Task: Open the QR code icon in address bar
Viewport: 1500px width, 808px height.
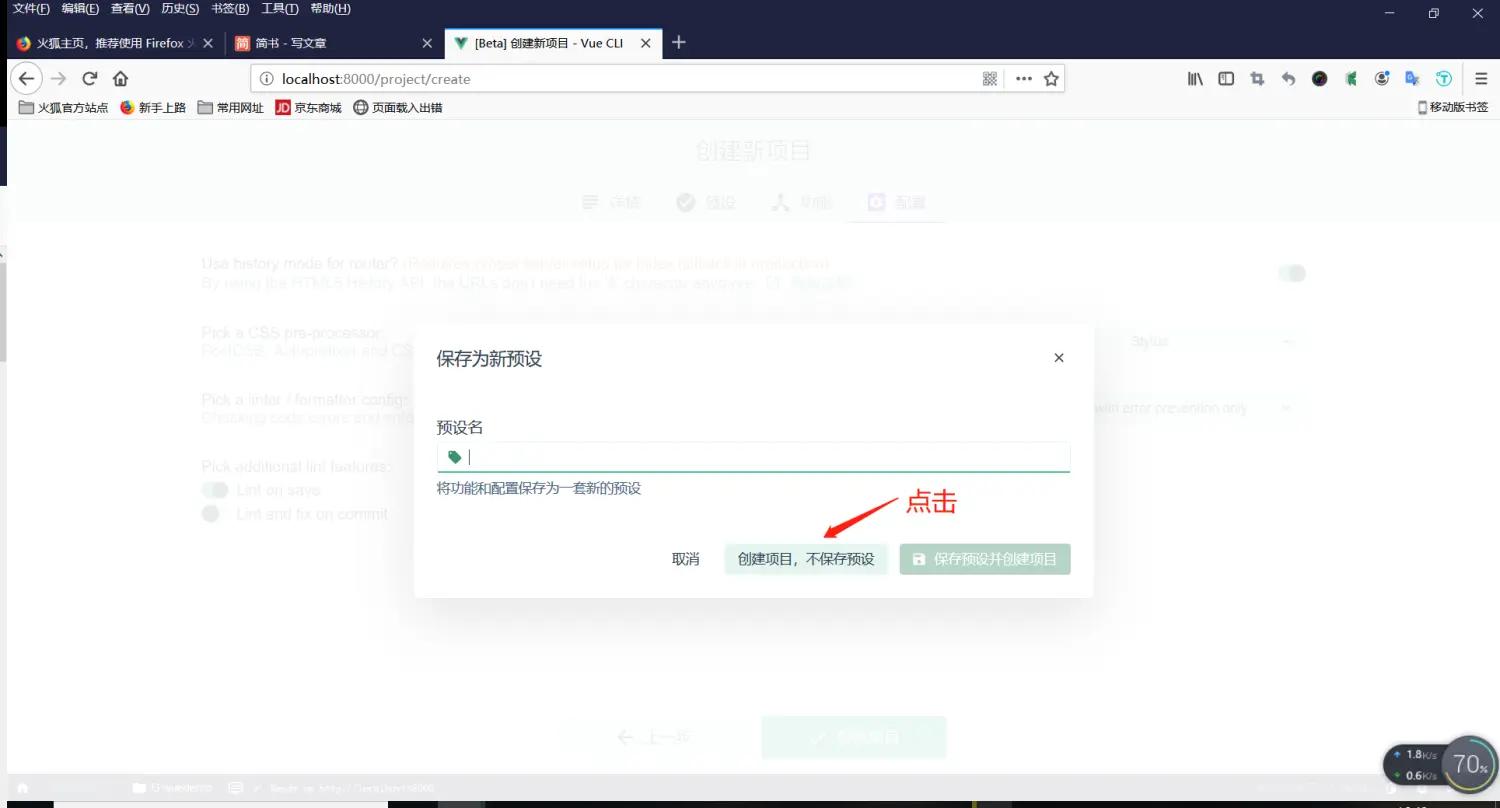Action: 990,79
